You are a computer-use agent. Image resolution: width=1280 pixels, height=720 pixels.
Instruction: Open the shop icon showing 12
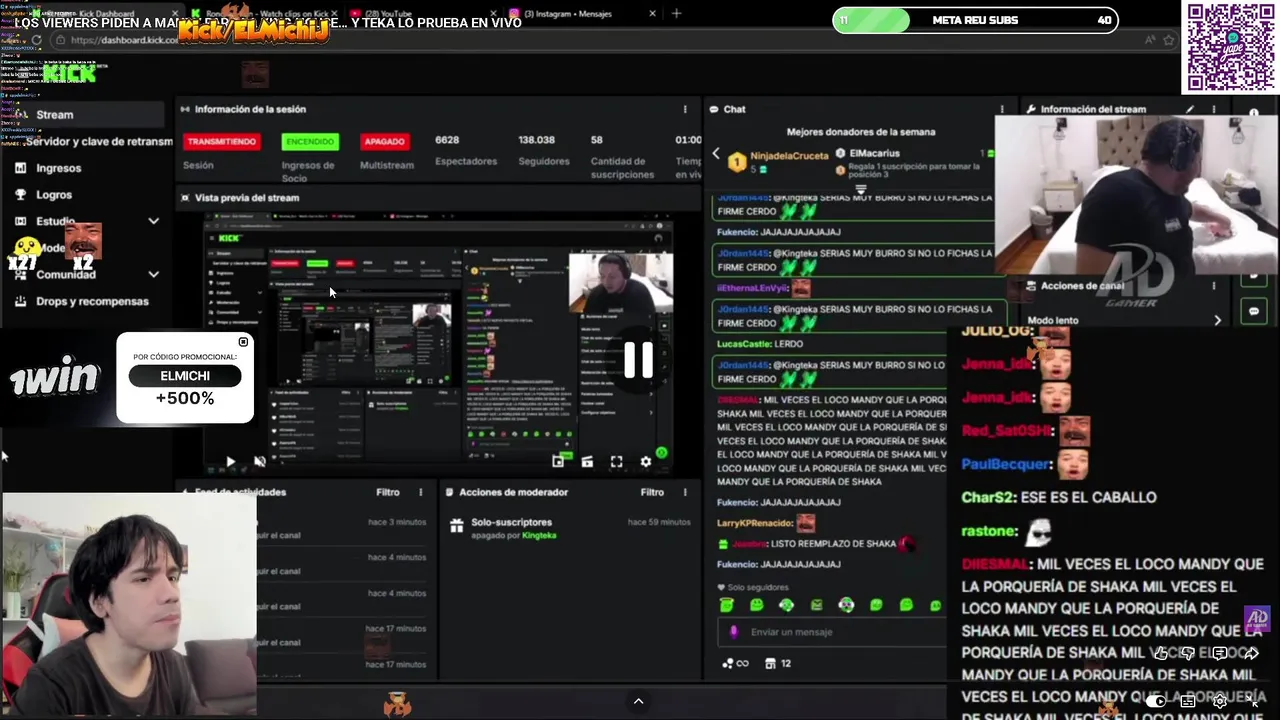(x=778, y=663)
